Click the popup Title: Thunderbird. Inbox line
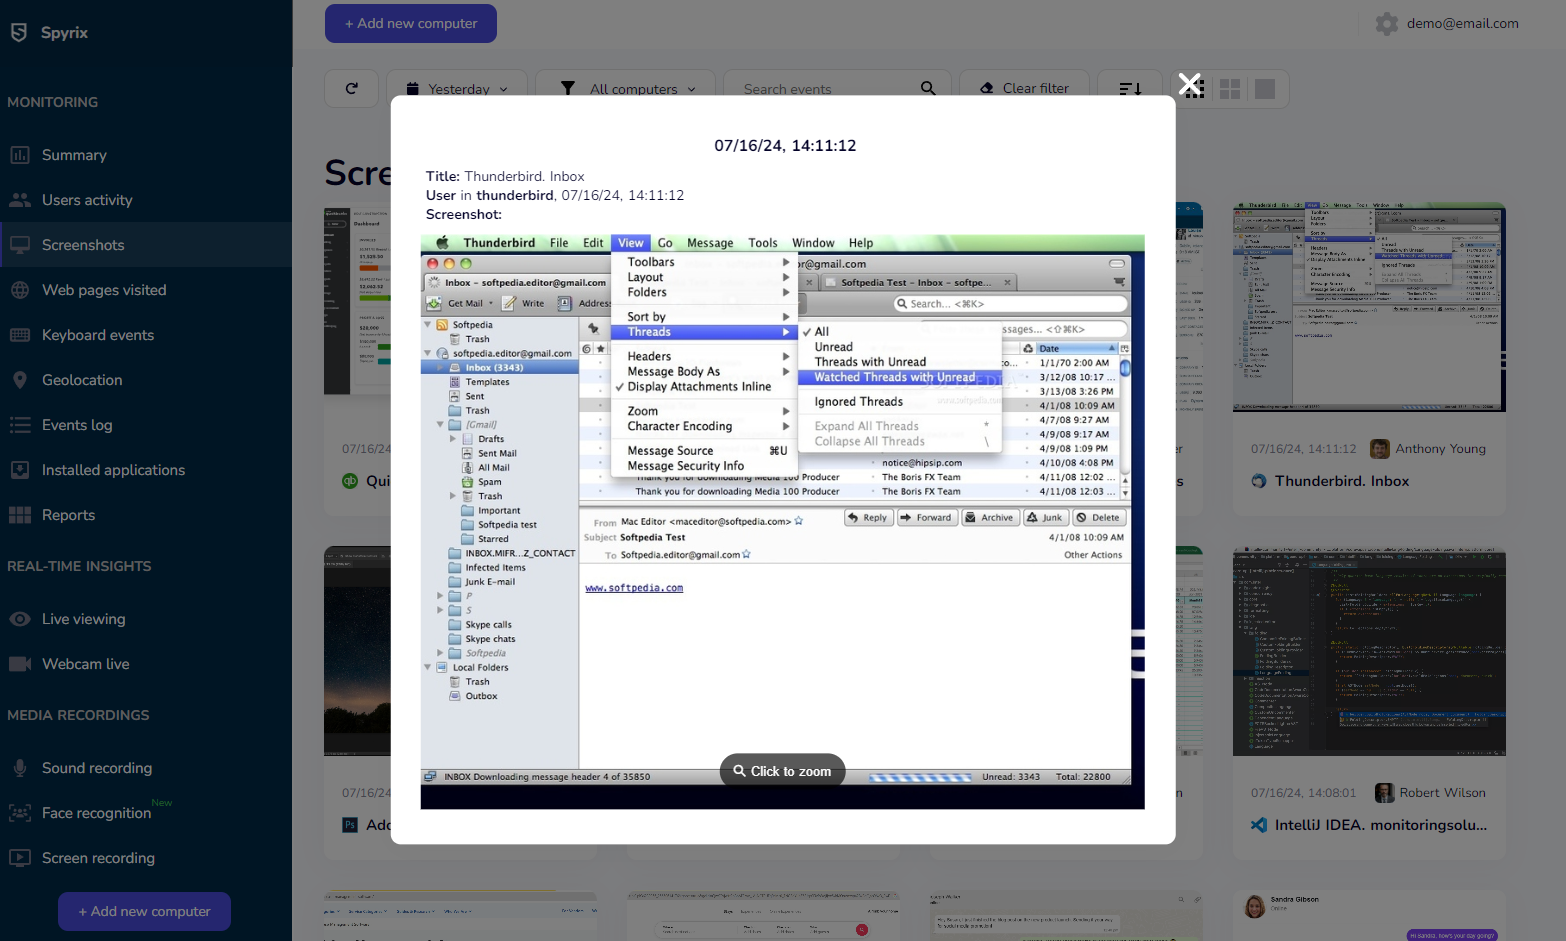The width and height of the screenshot is (1566, 941). pos(505,176)
